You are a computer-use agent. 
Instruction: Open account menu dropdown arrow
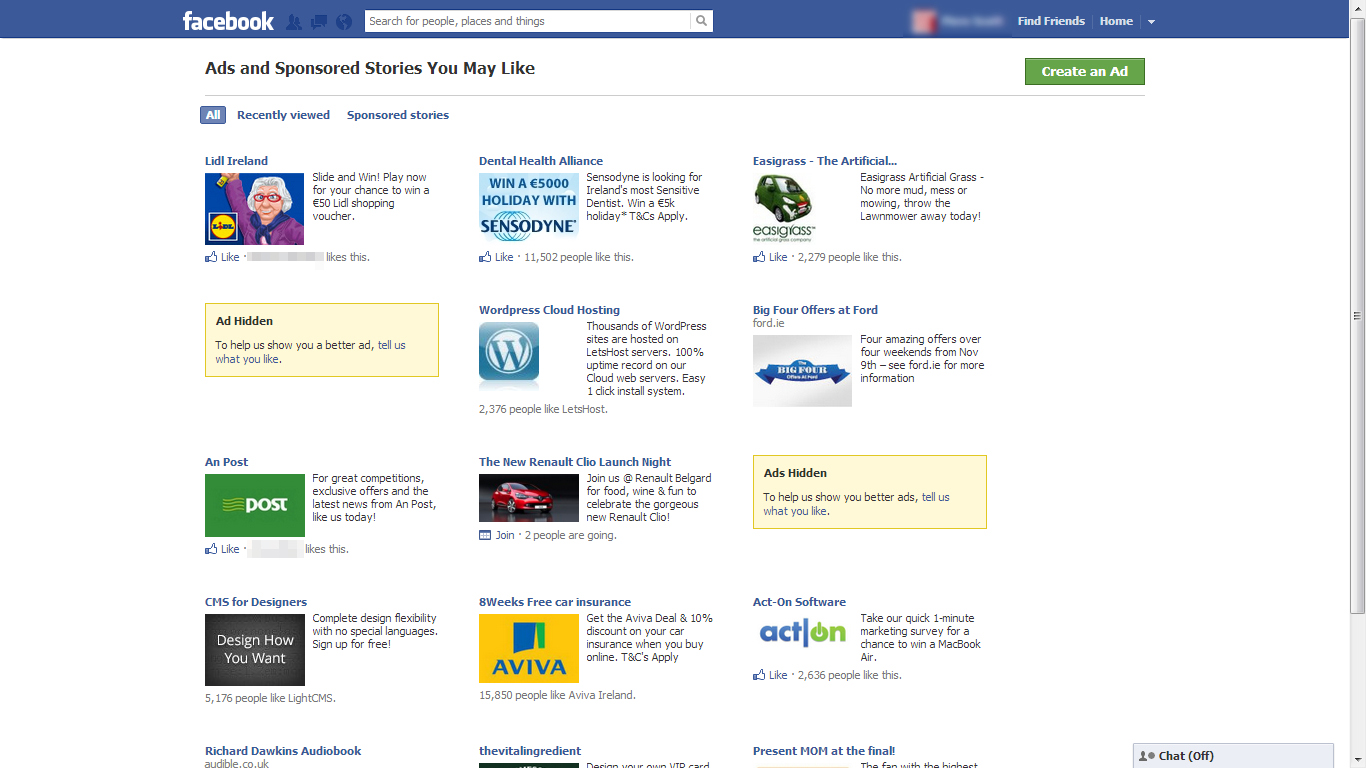point(1151,22)
